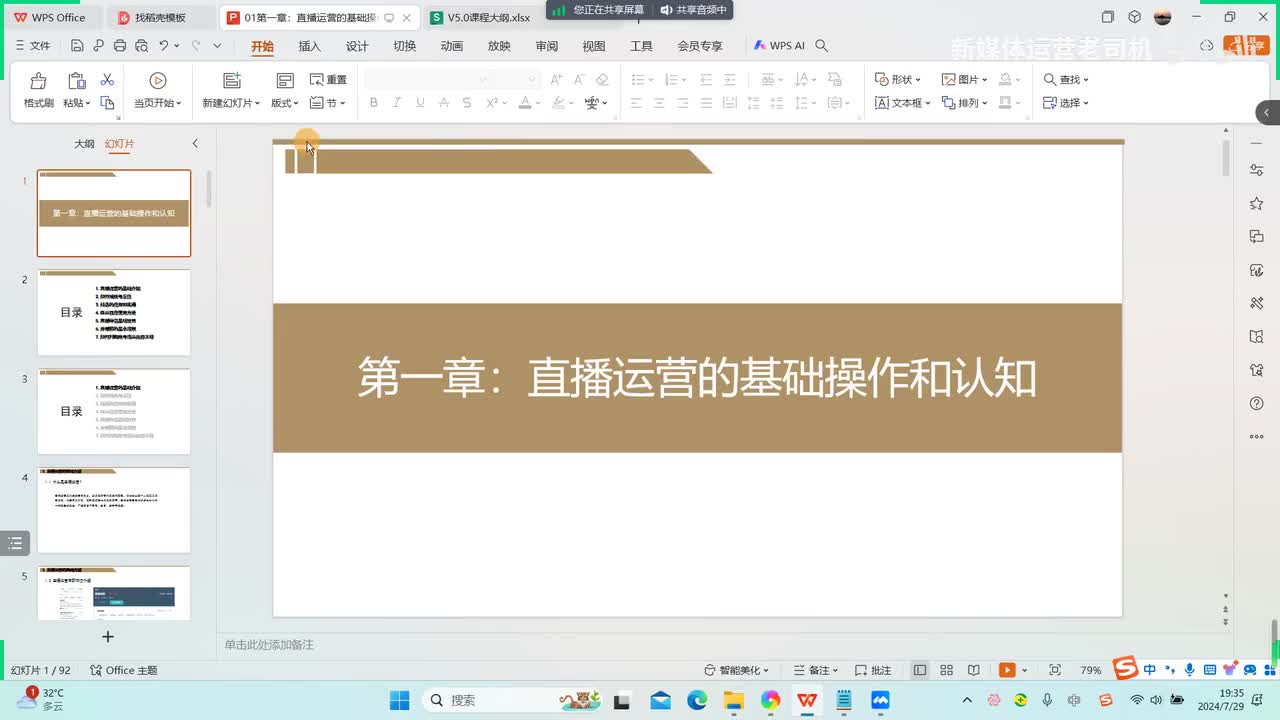Open the Arrange (排列) dropdown
The height and width of the screenshot is (720, 1280).
tap(964, 103)
